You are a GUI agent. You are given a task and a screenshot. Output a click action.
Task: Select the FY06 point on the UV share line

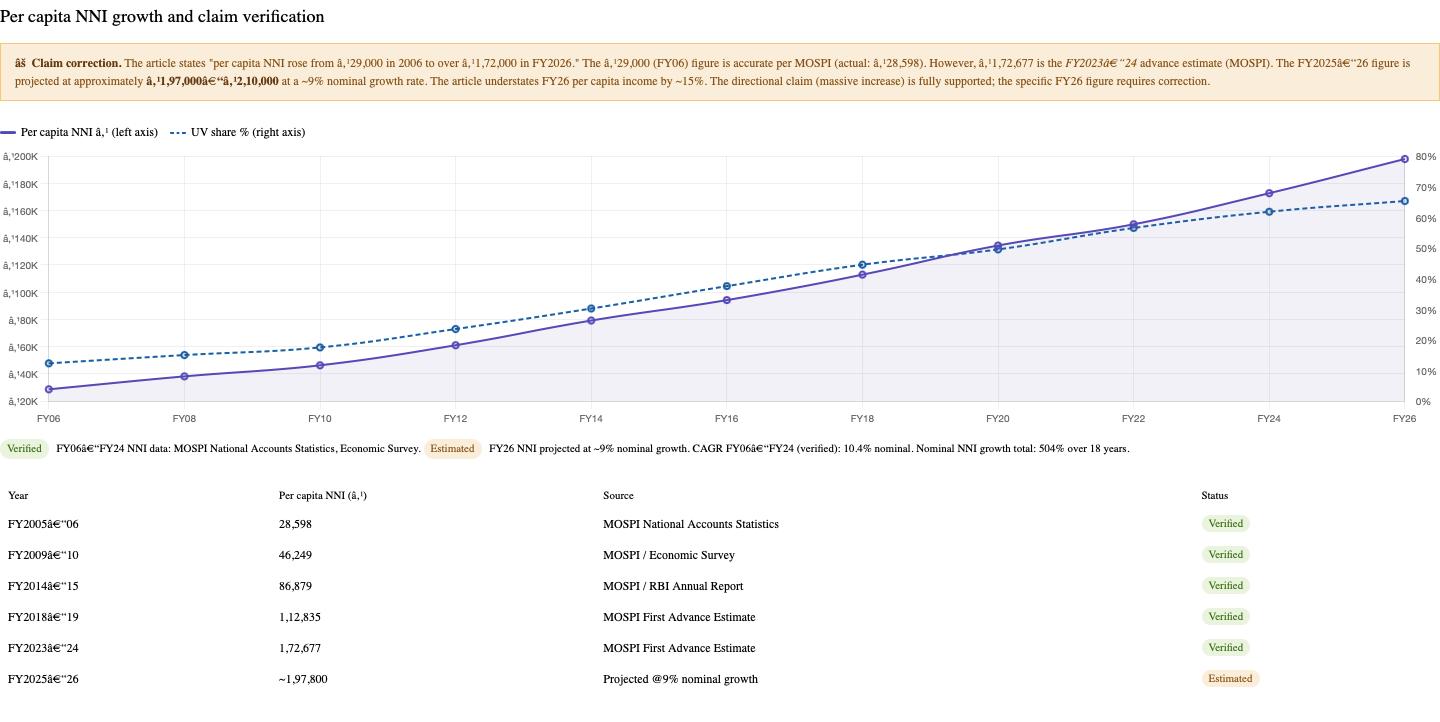tap(48, 363)
